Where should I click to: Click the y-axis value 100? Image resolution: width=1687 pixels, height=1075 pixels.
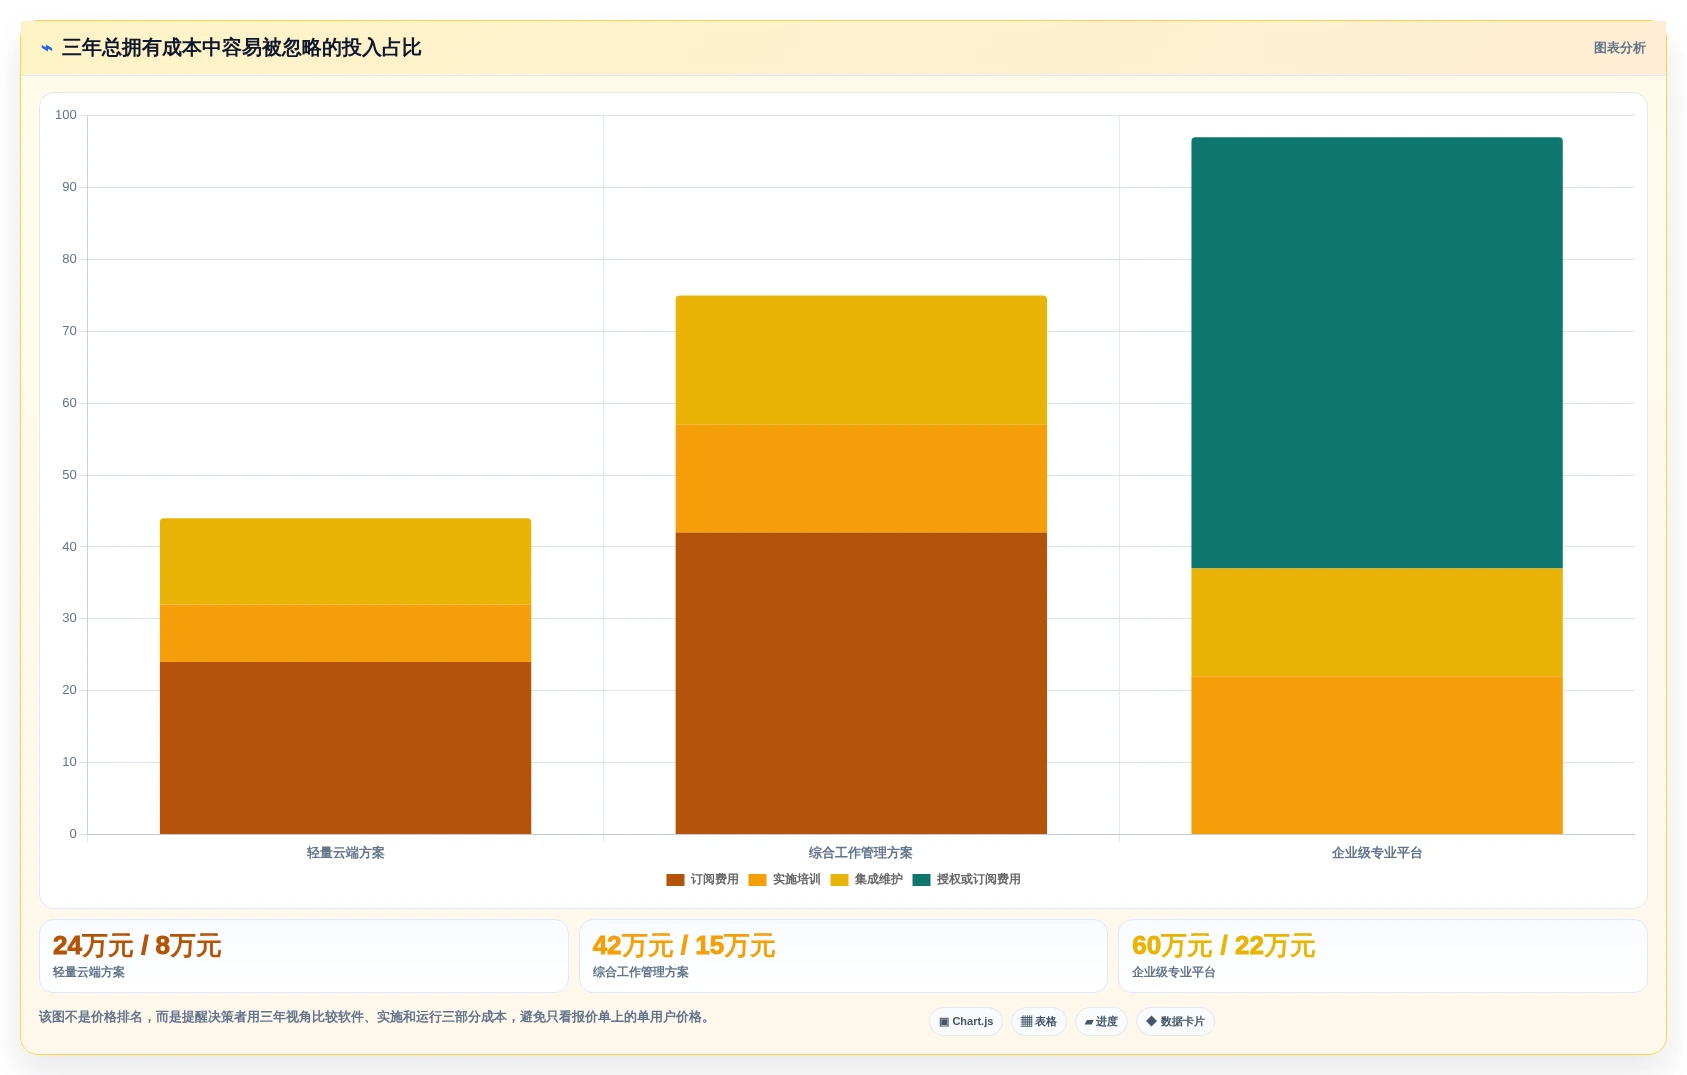(x=66, y=115)
